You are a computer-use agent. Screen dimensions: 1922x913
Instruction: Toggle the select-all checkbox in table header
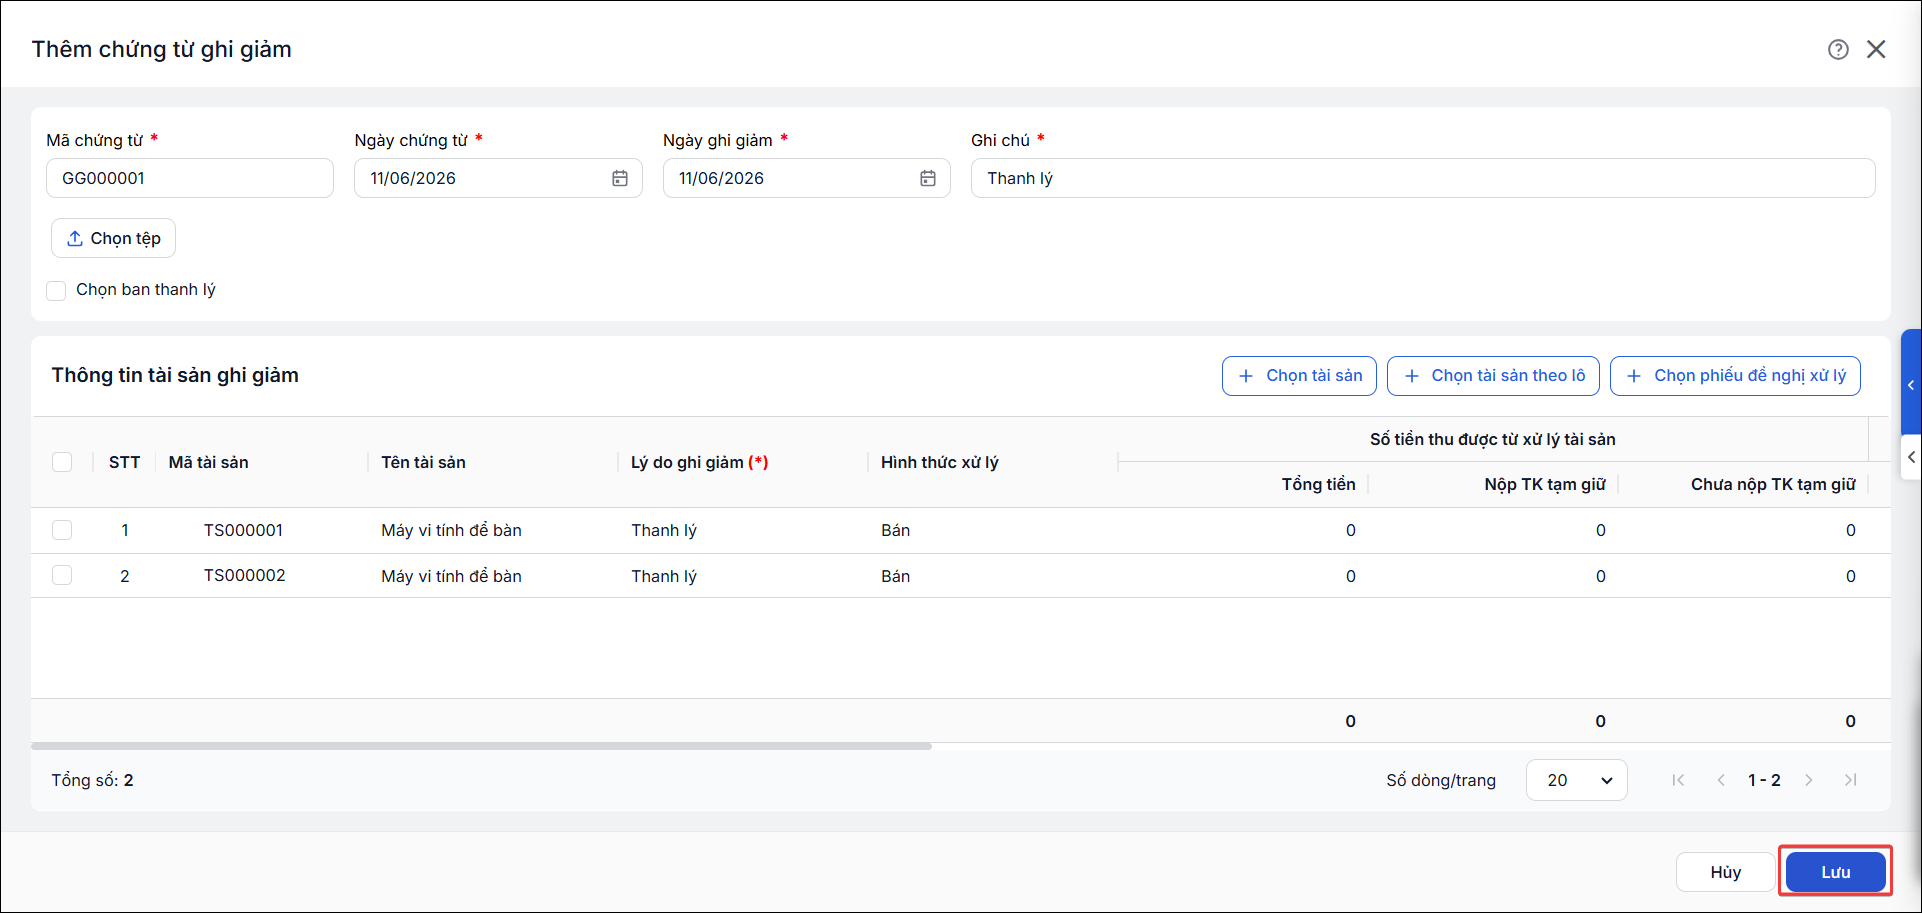click(62, 462)
